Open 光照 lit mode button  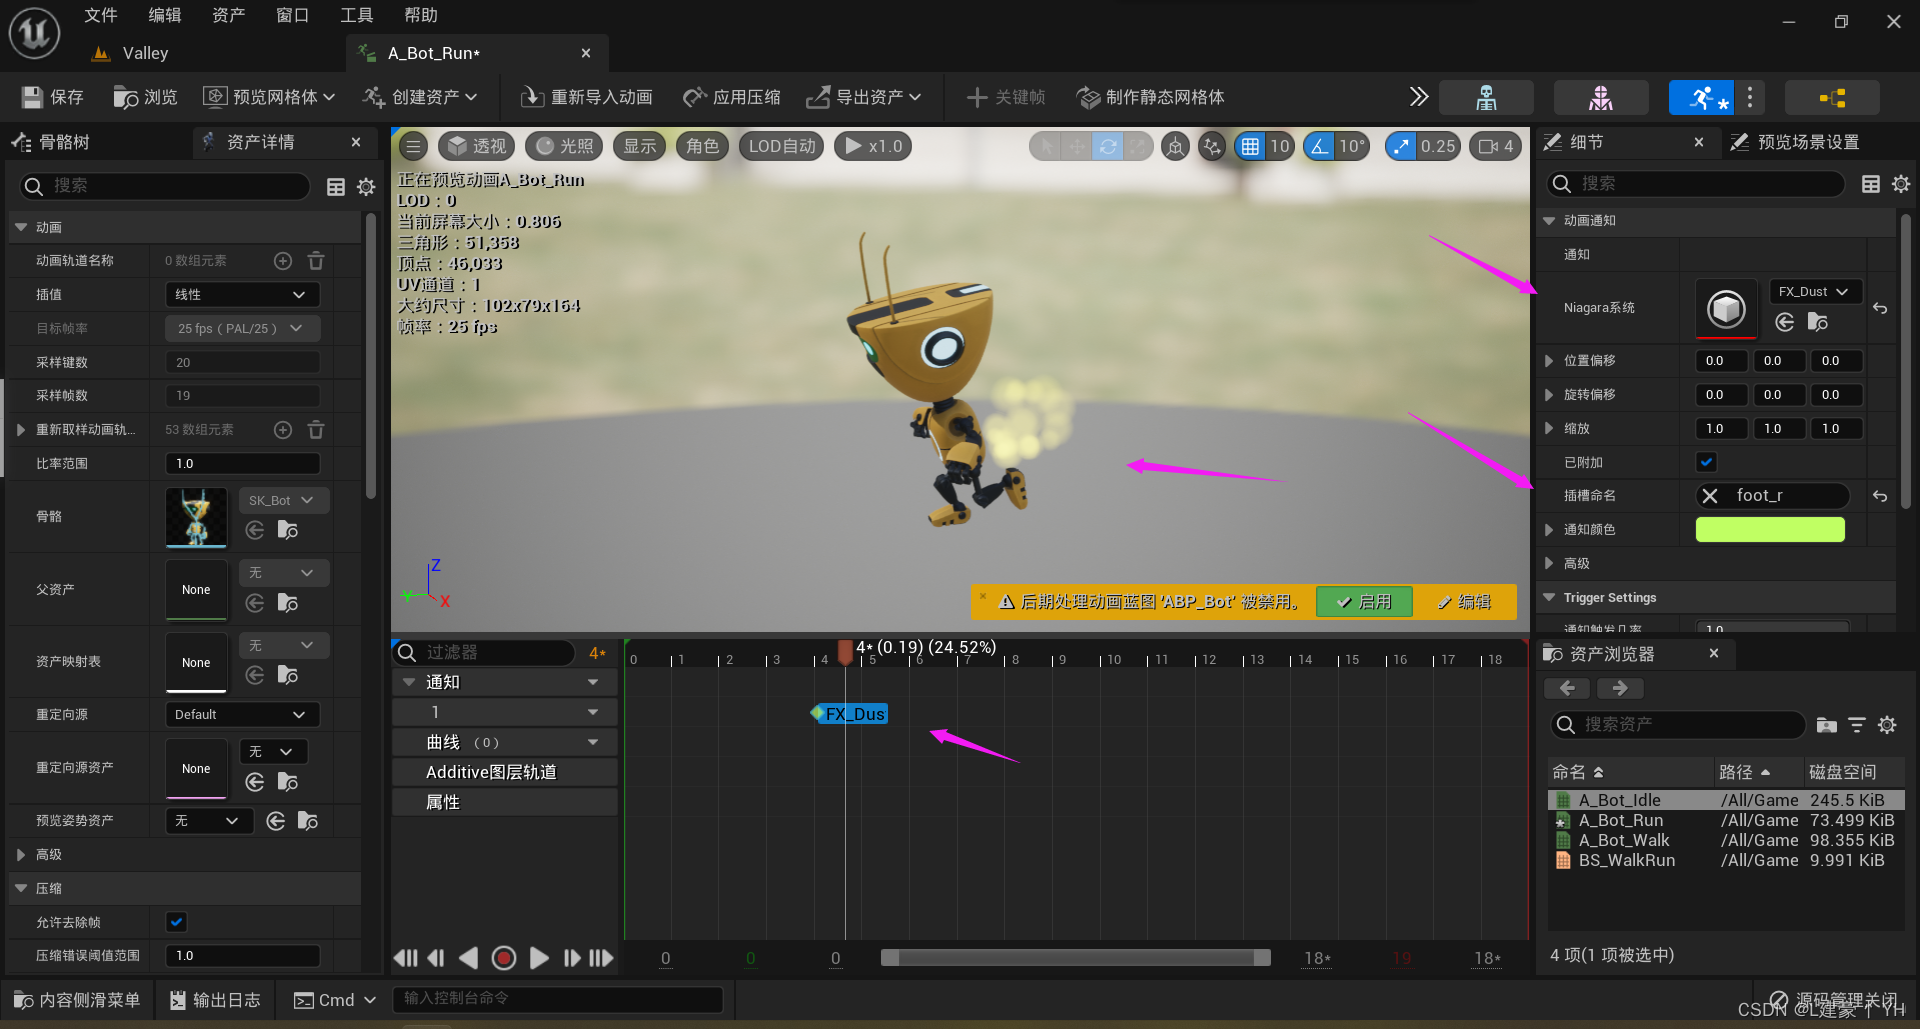pos(564,146)
